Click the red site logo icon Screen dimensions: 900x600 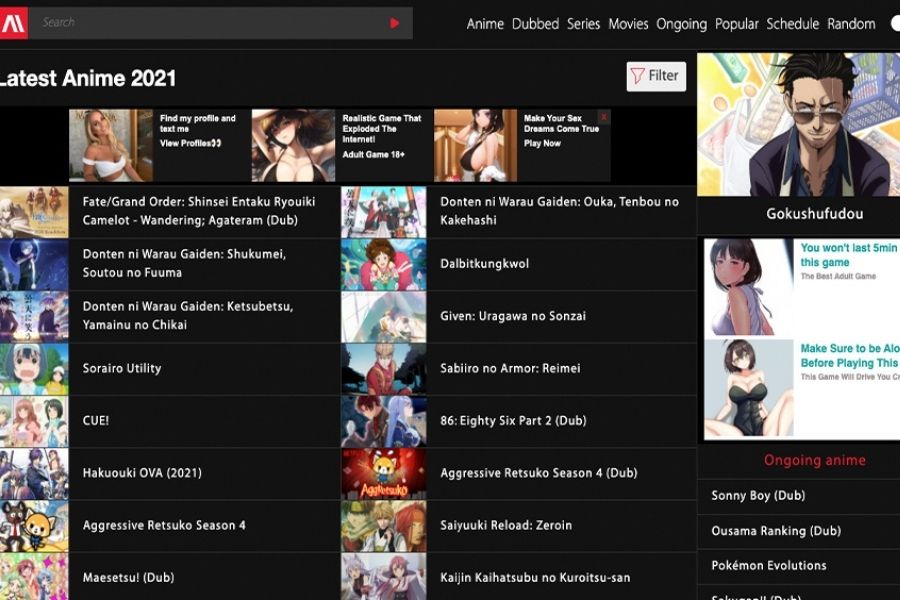pyautogui.click(x=13, y=23)
